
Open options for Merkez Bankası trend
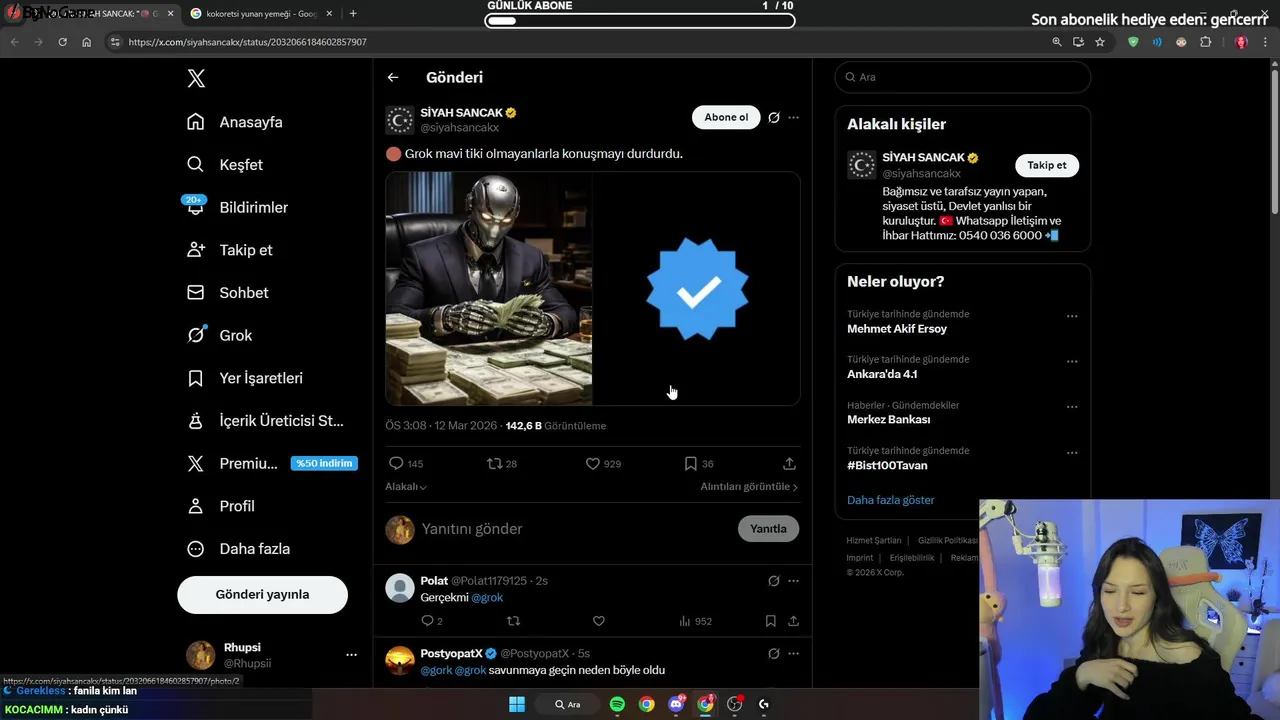(1072, 407)
